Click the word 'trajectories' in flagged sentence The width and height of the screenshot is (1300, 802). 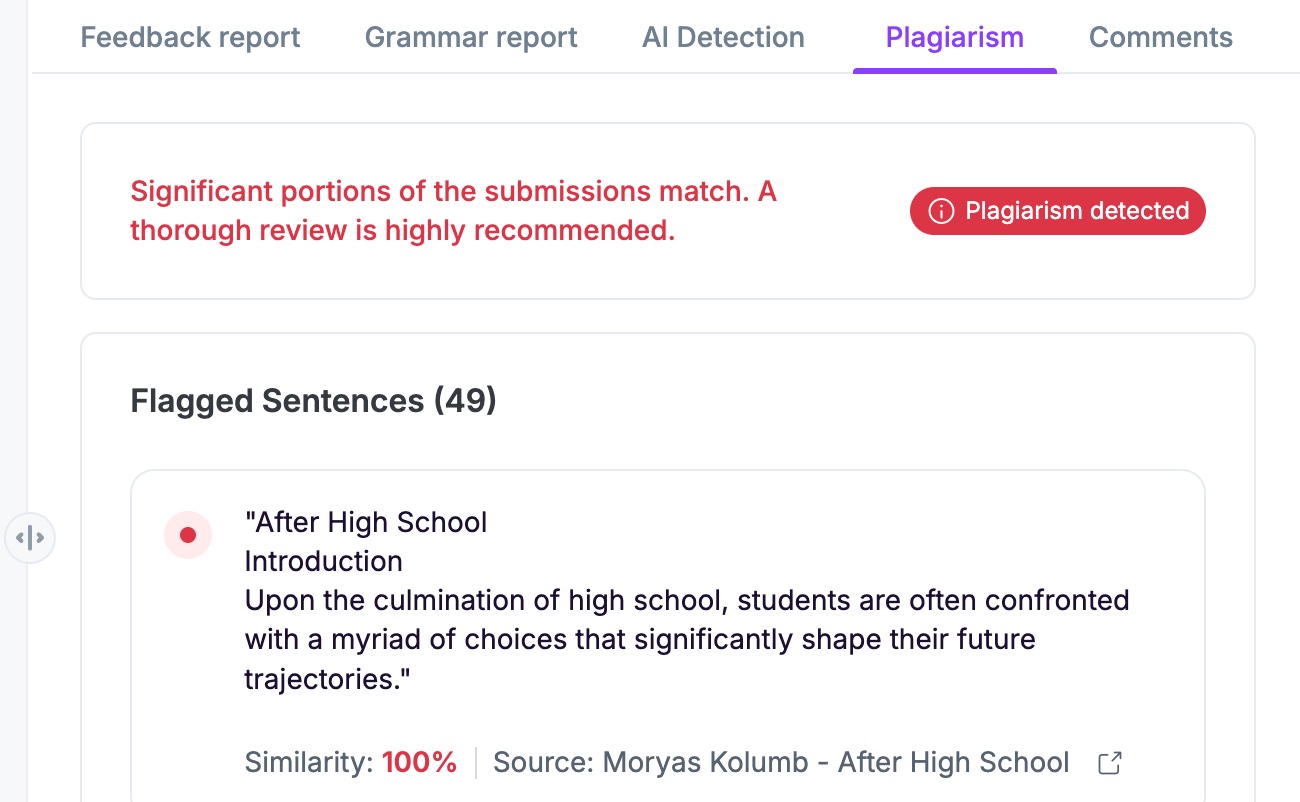tap(321, 680)
